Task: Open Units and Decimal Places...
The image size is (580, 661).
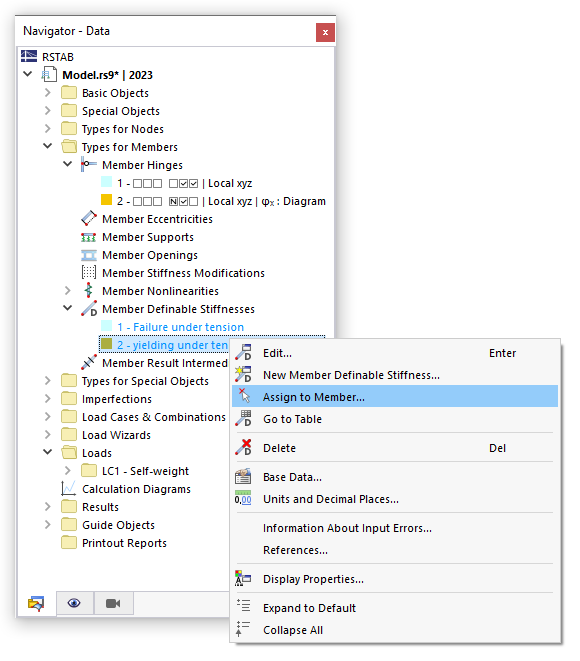Action: coord(395,499)
